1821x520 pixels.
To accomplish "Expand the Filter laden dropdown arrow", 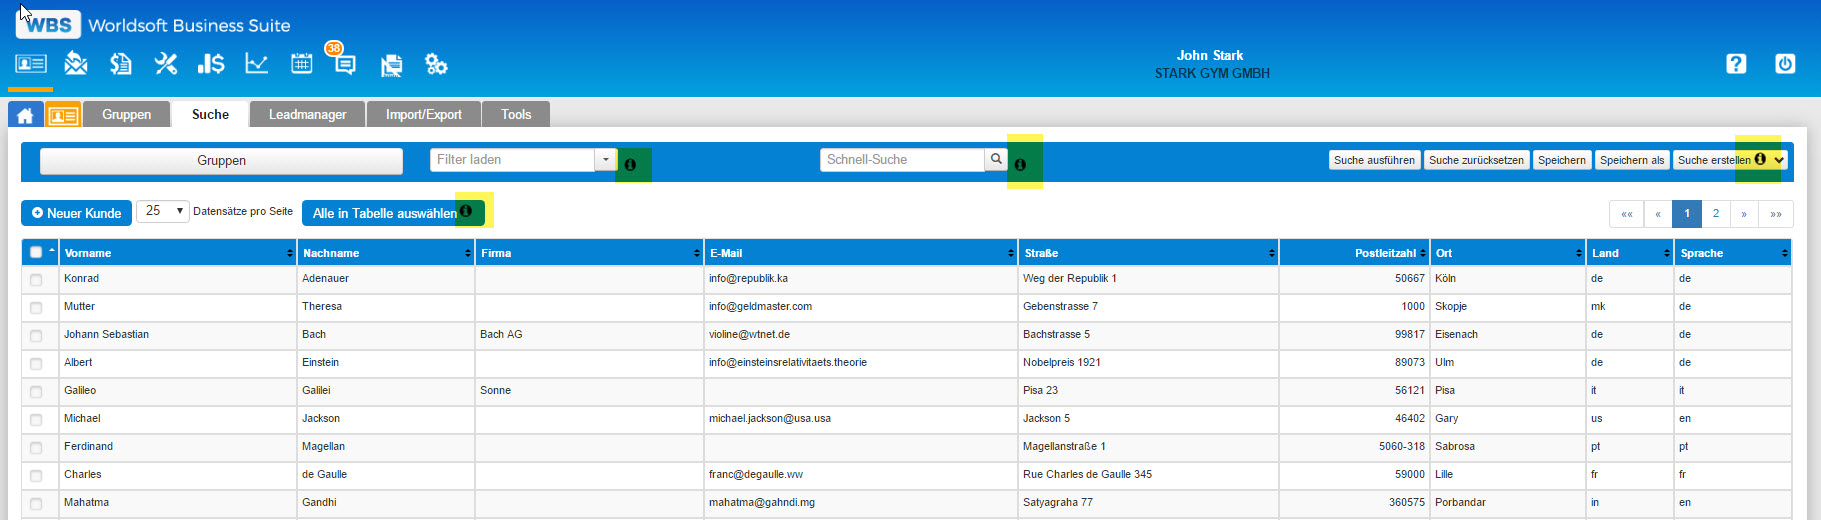I will pyautogui.click(x=605, y=160).
